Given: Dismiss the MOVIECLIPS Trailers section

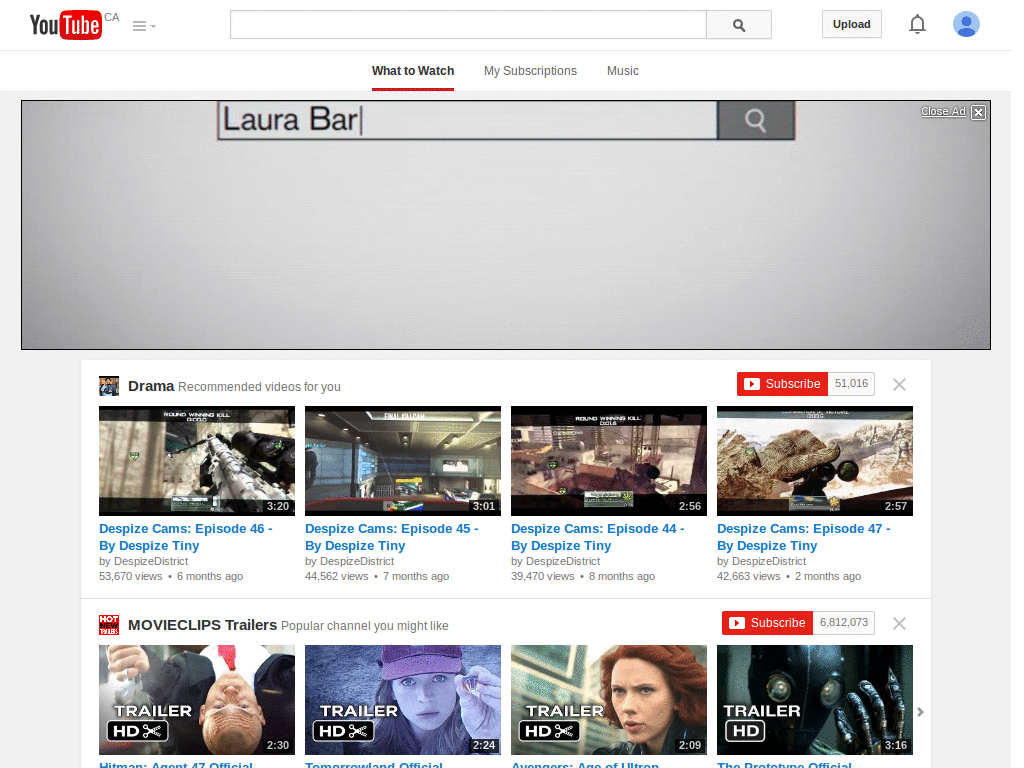Looking at the screenshot, I should click(899, 624).
